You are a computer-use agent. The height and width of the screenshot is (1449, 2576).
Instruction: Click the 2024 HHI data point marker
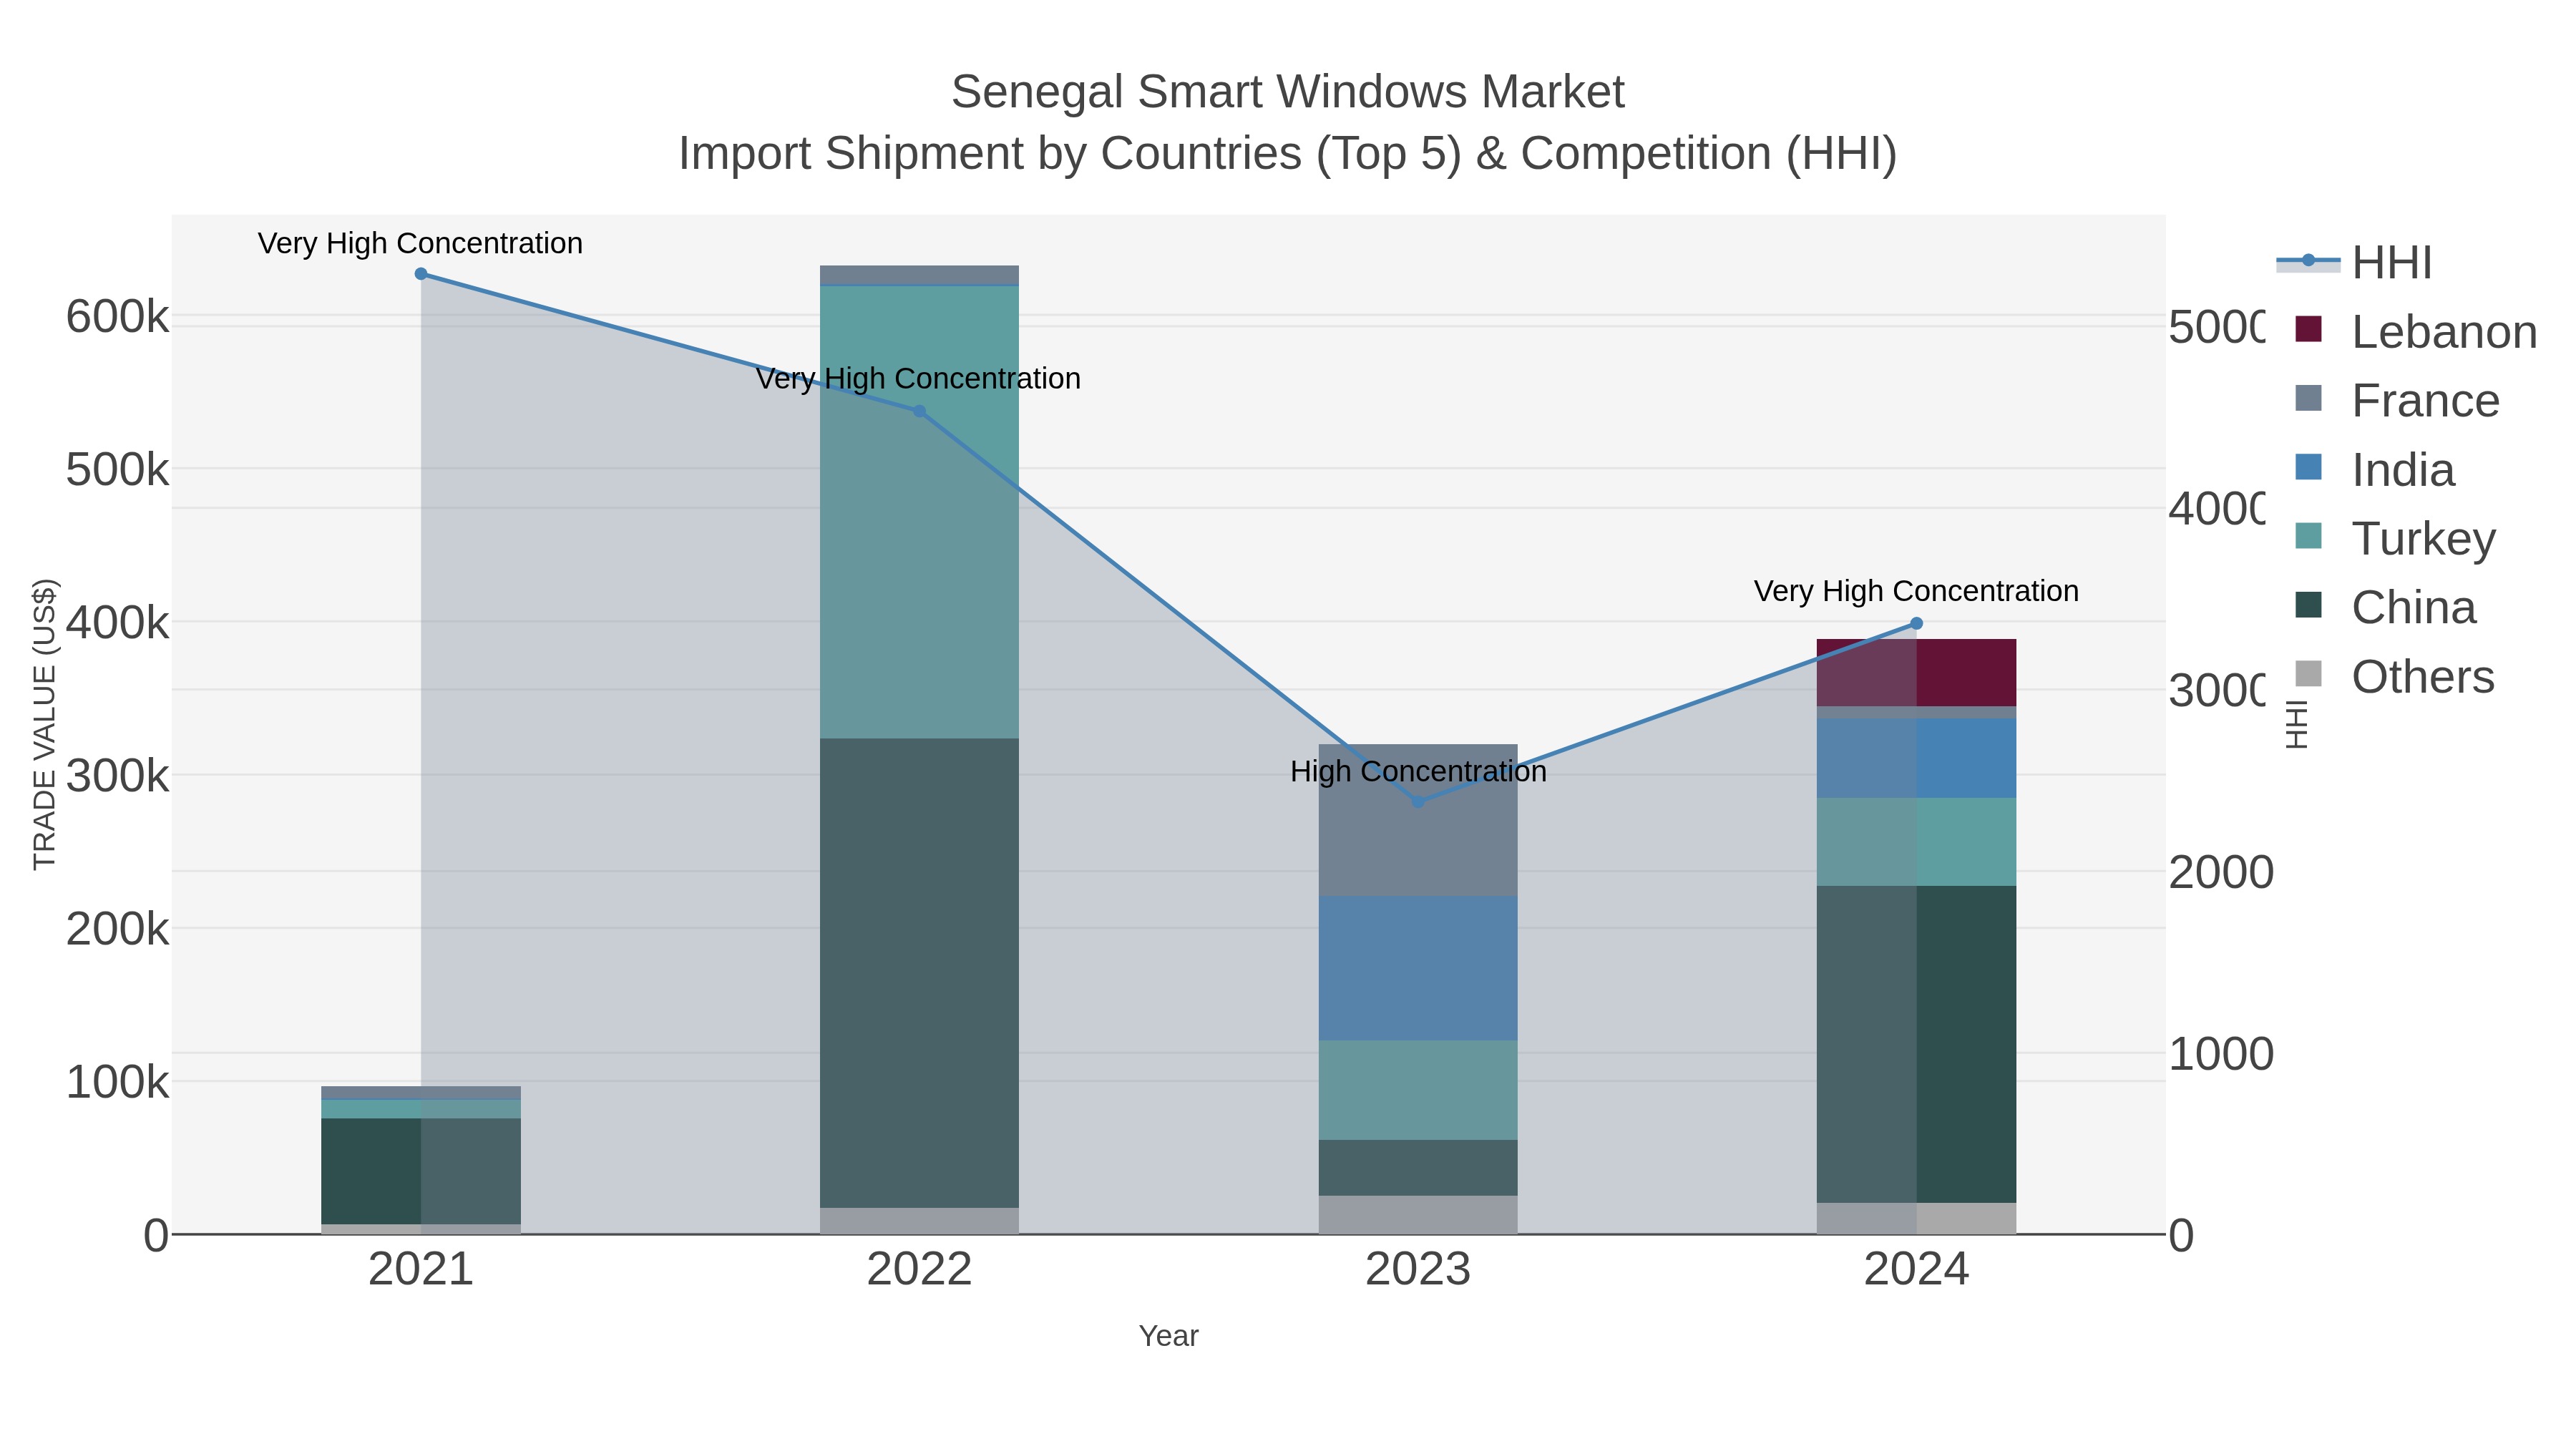1917,624
